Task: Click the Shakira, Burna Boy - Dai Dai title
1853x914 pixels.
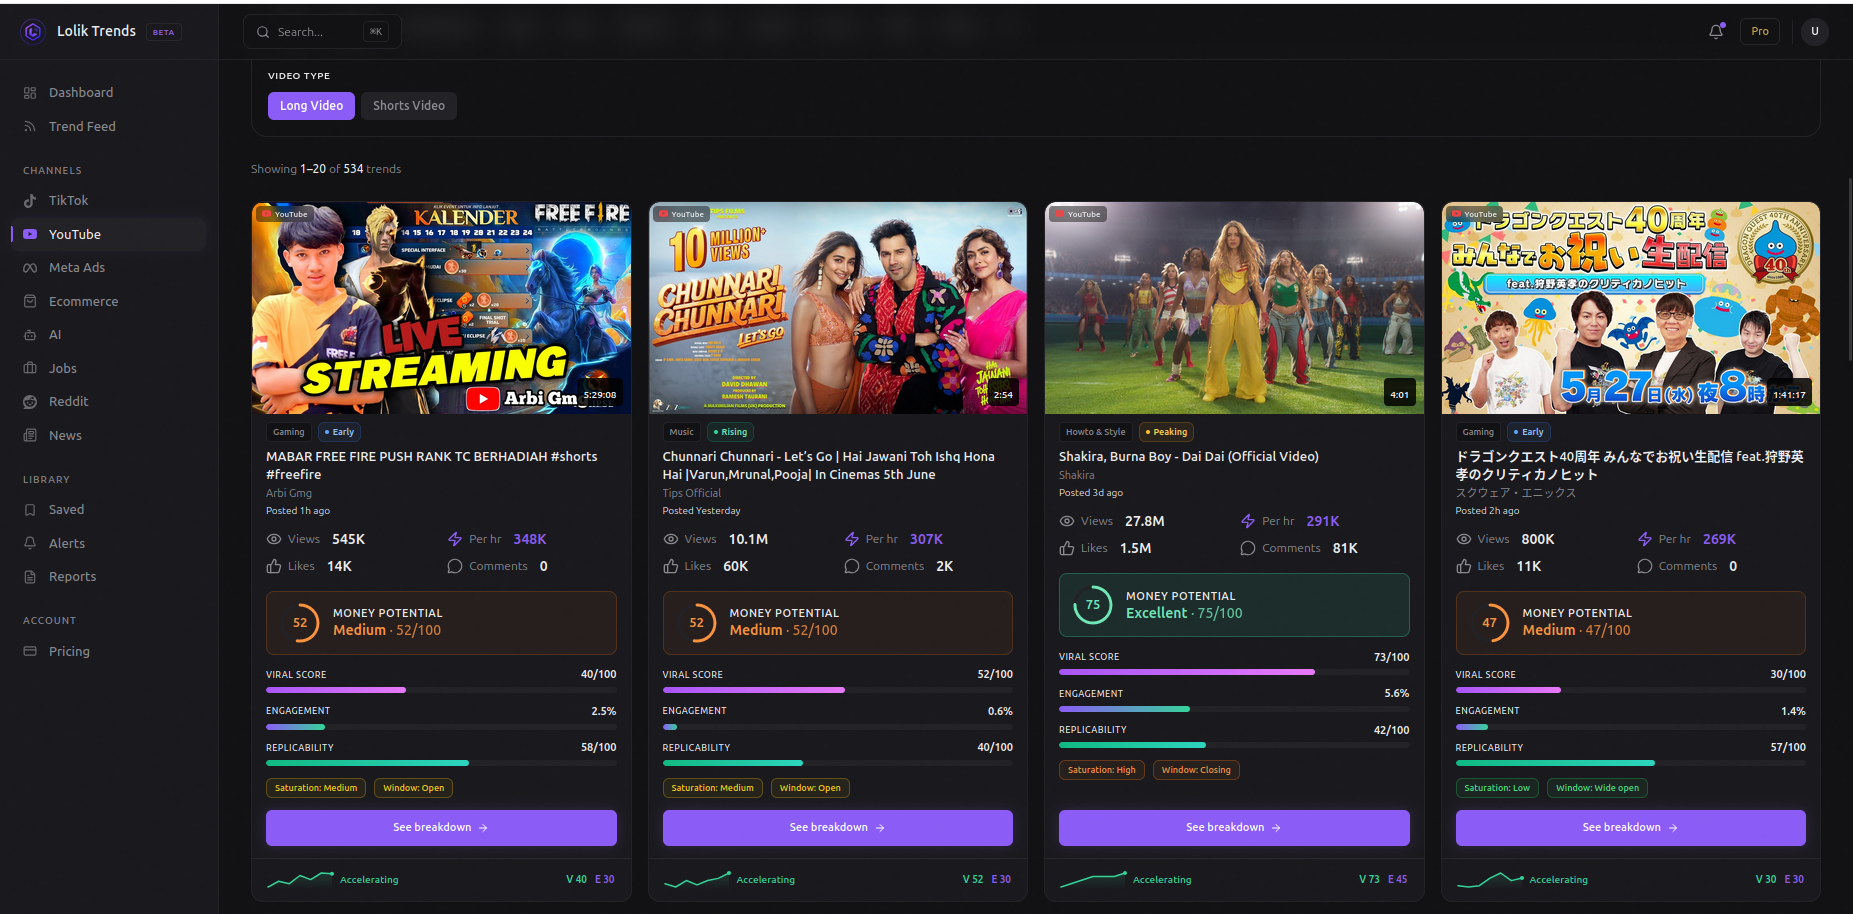Action: tap(1189, 456)
